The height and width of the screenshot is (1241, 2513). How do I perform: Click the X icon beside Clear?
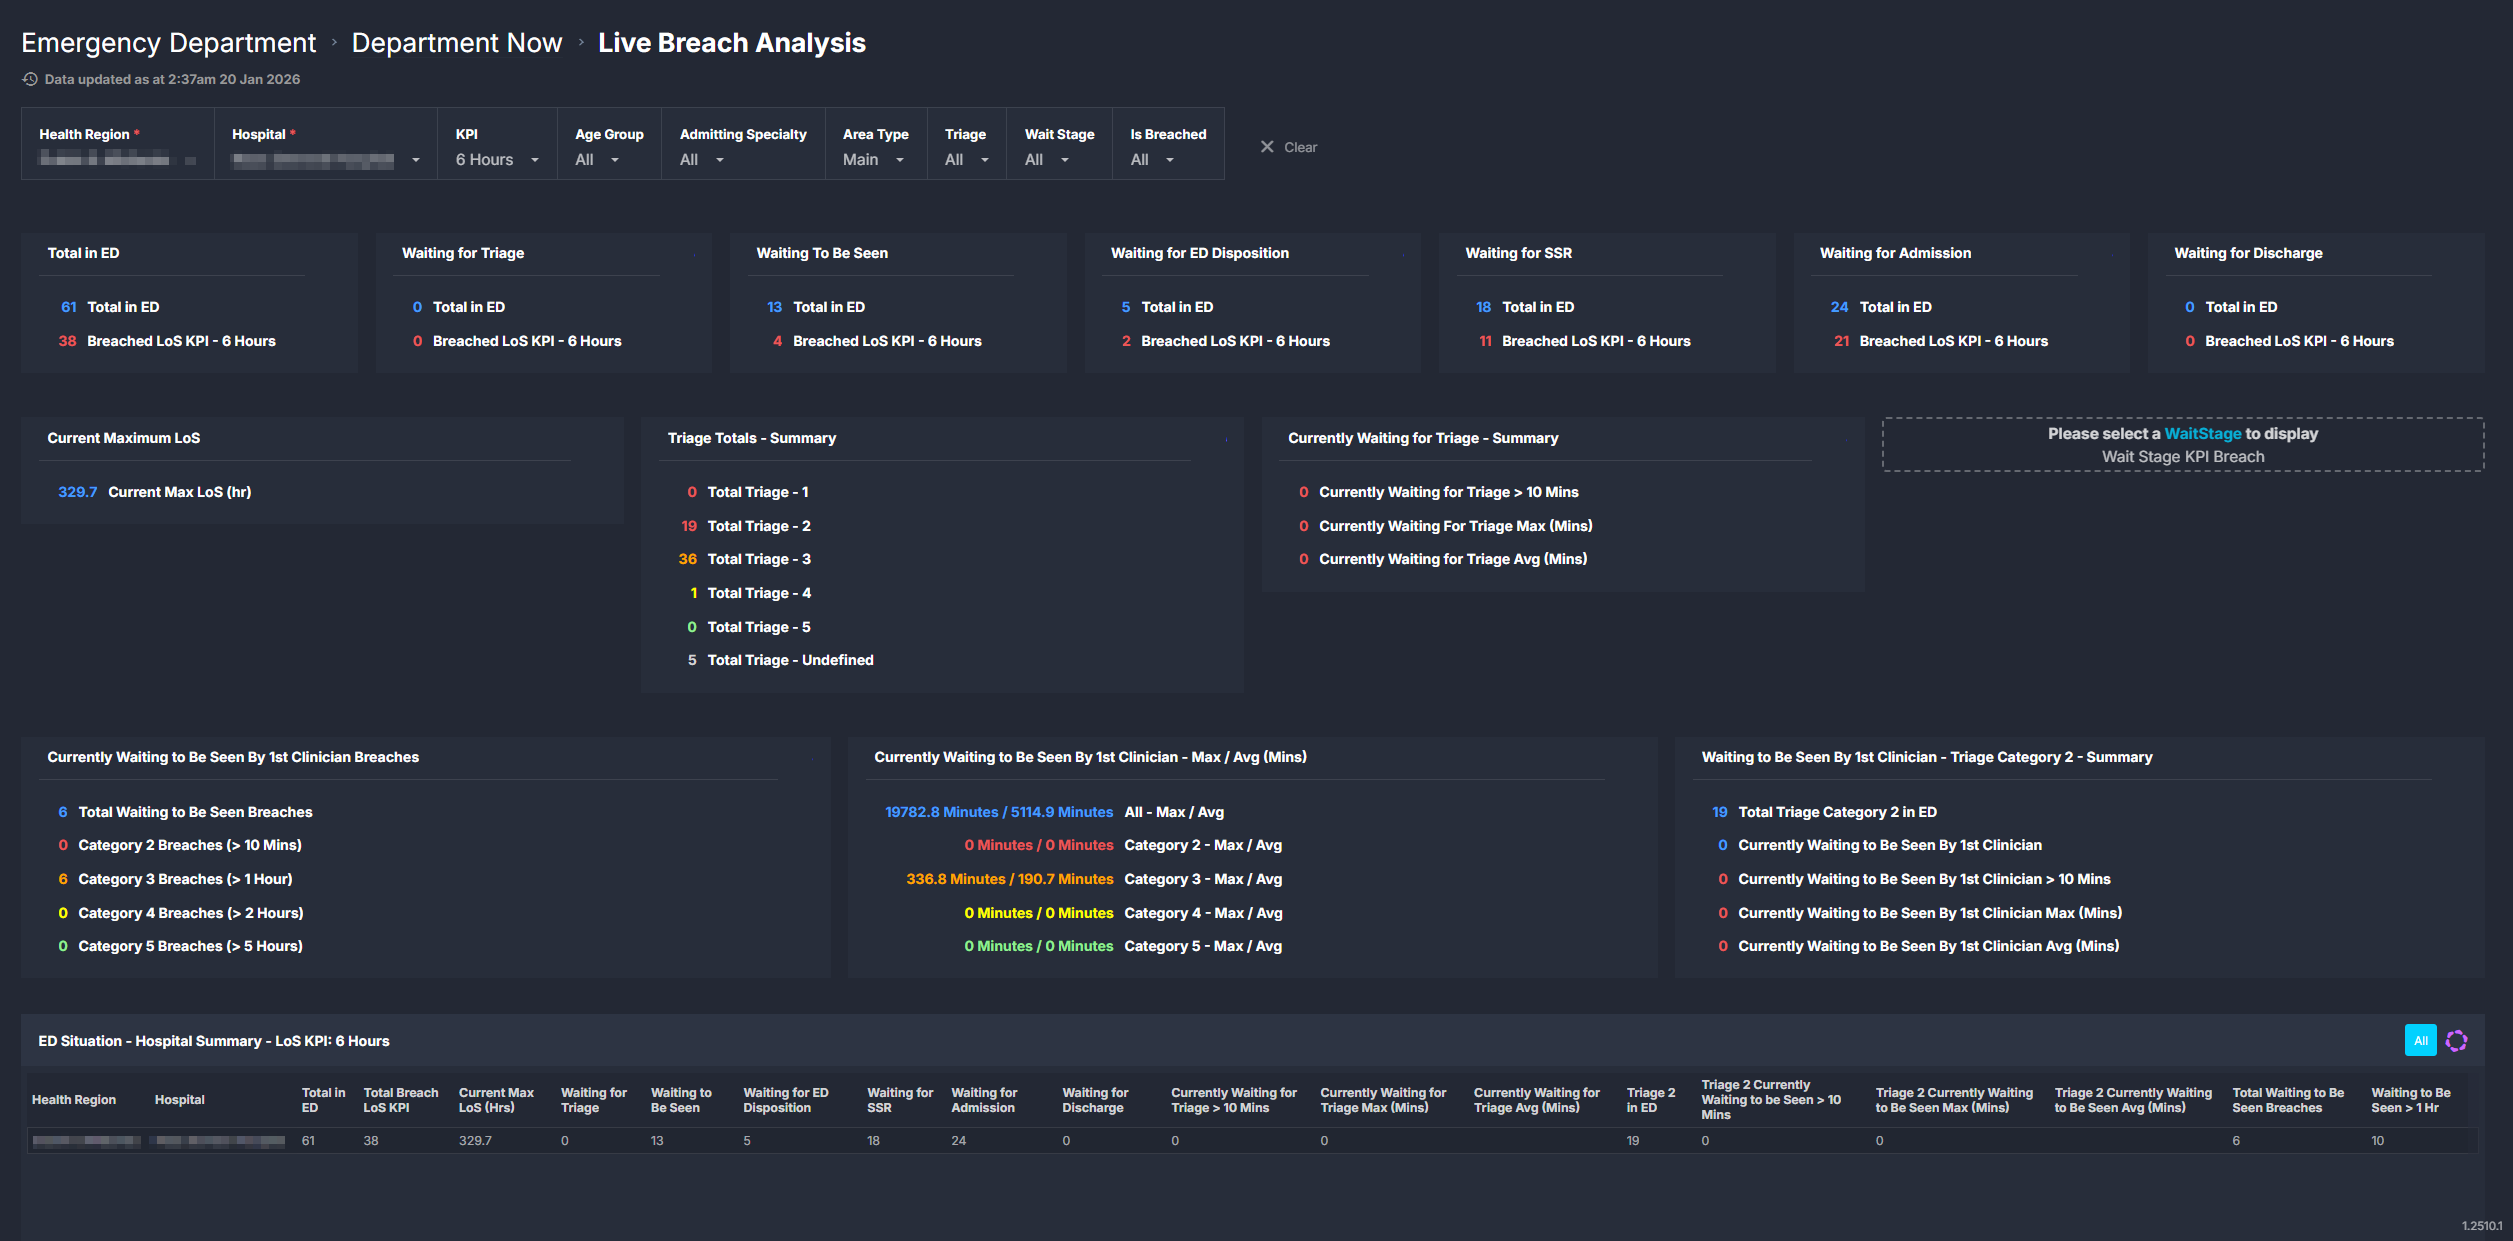point(1267,147)
